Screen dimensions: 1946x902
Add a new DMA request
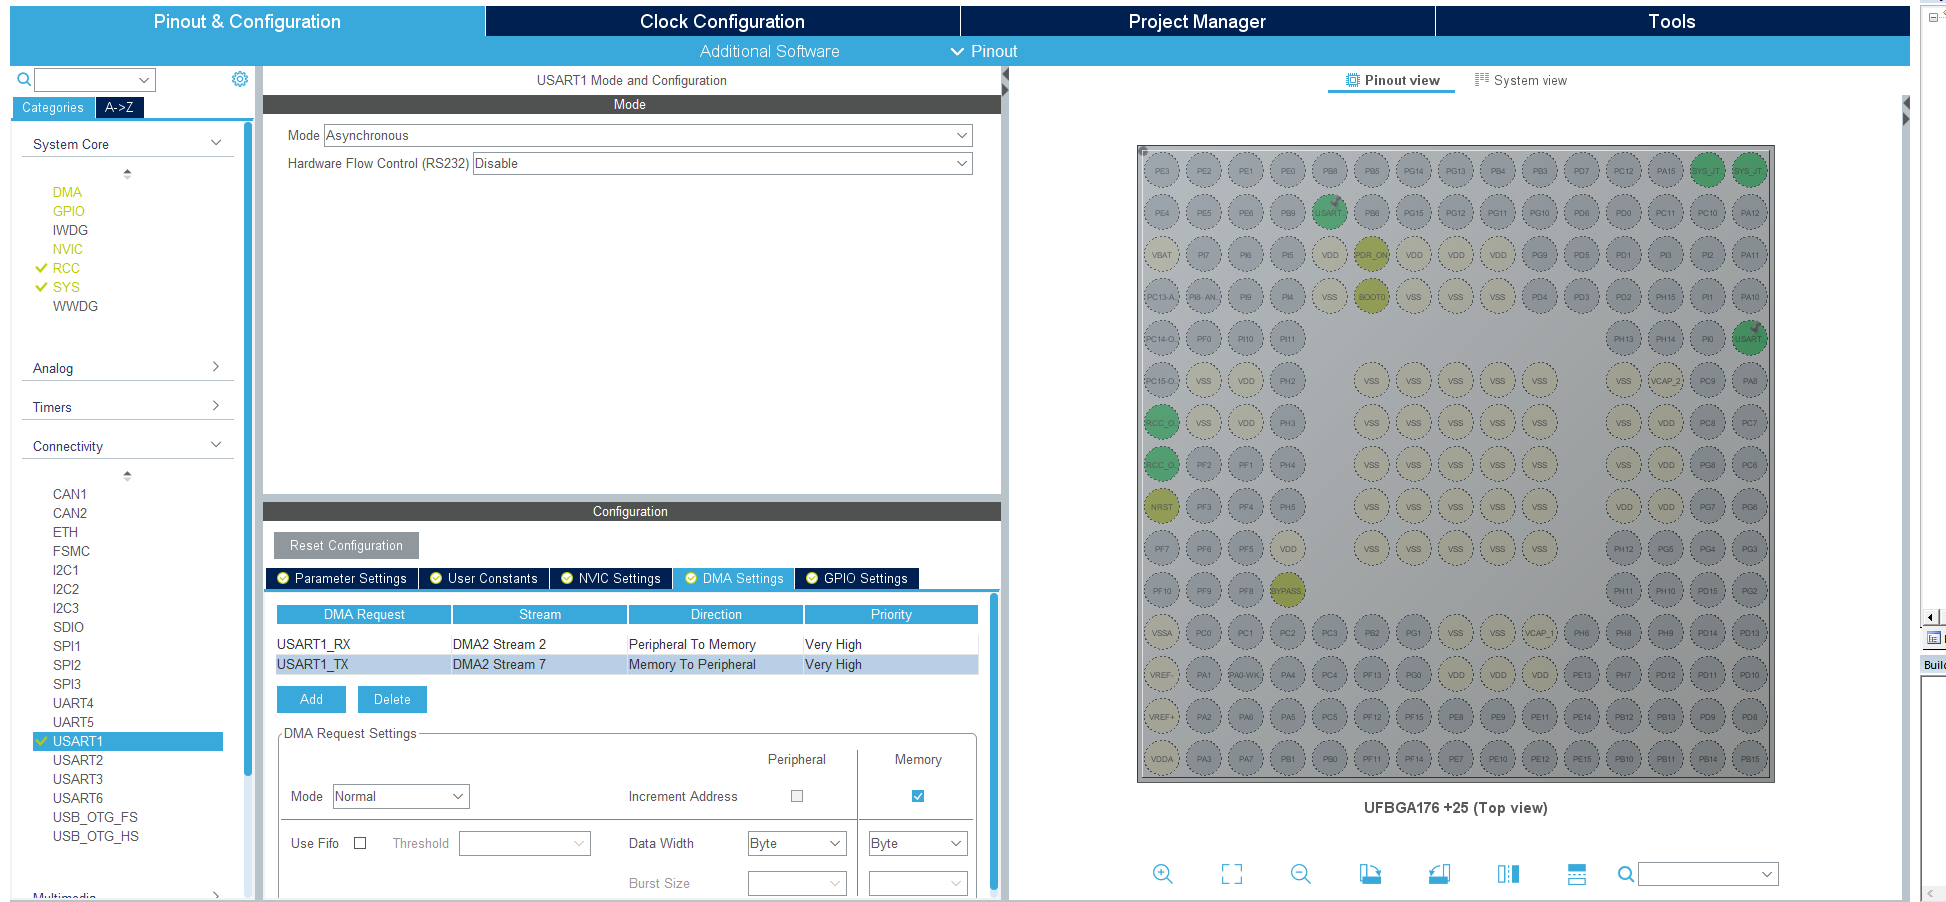[311, 699]
